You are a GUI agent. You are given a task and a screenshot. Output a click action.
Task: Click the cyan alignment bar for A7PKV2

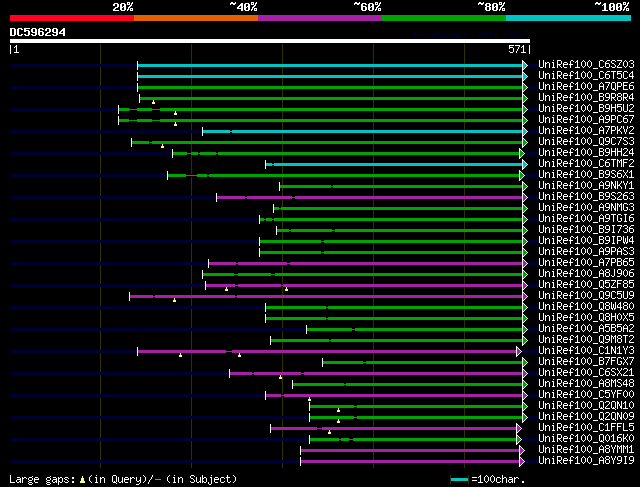(365, 131)
